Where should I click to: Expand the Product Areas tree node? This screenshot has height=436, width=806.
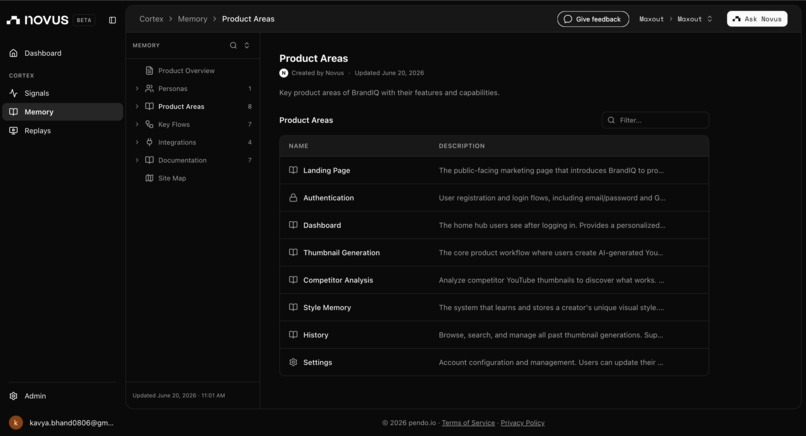pos(137,106)
